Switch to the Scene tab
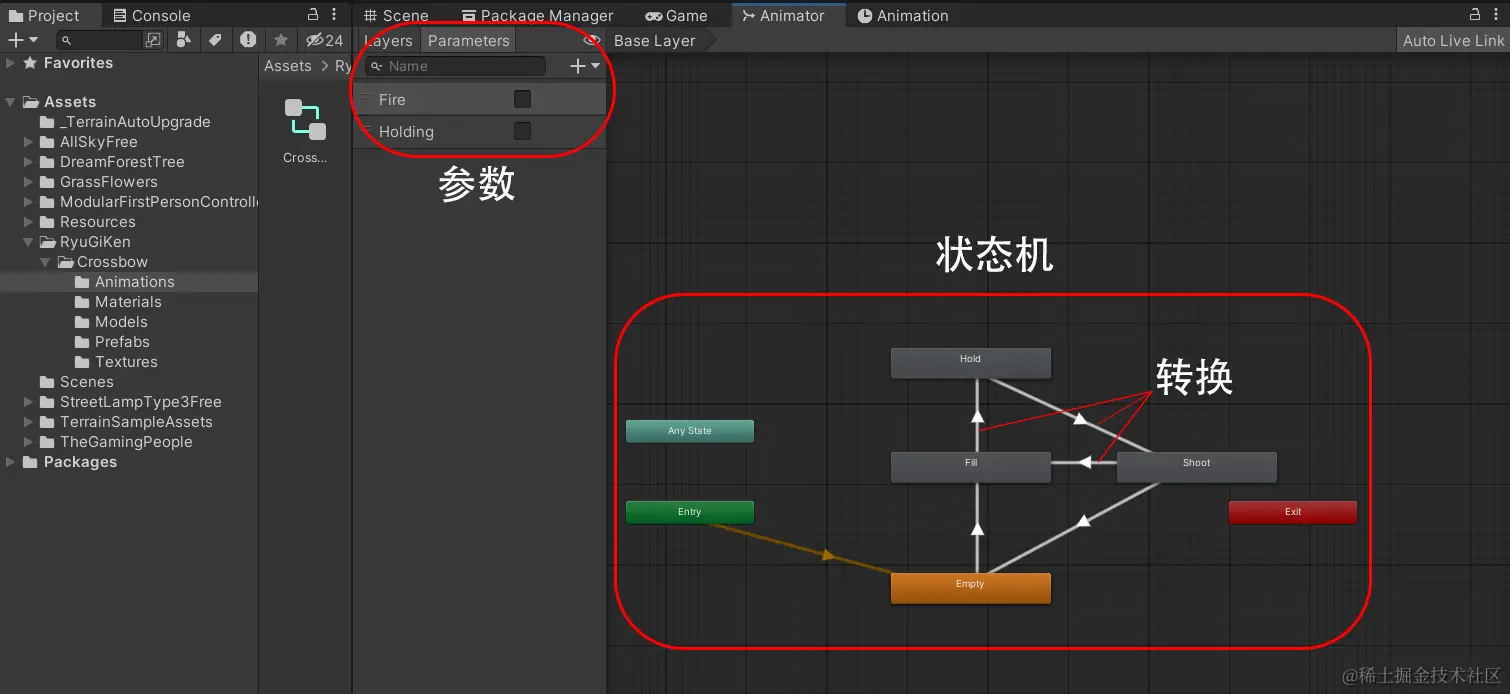The width and height of the screenshot is (1510, 694). coord(396,15)
